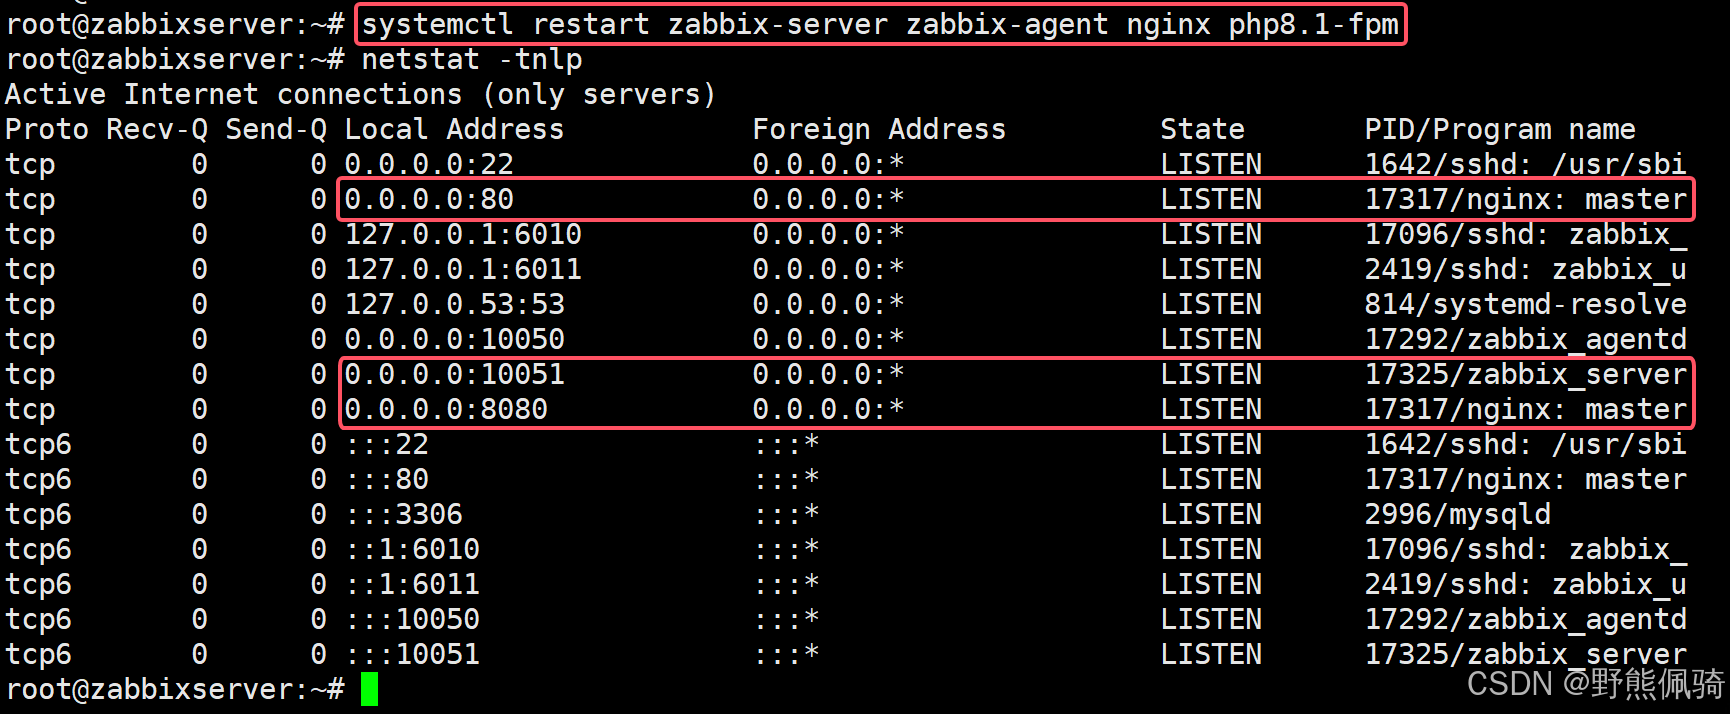Click 'Active Internet connections (only servers)' line

pos(361,94)
